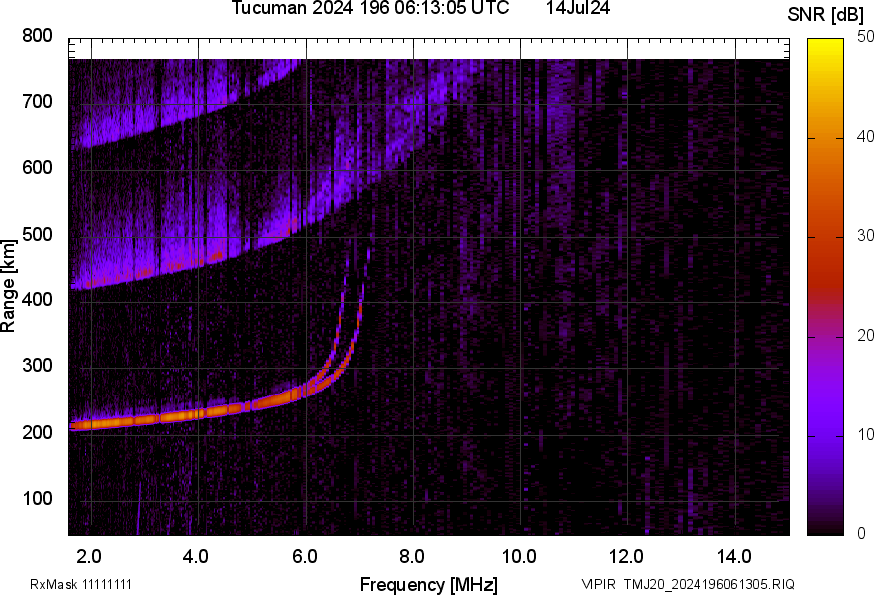Click the 'Range [km]' axis label

pos(8,286)
